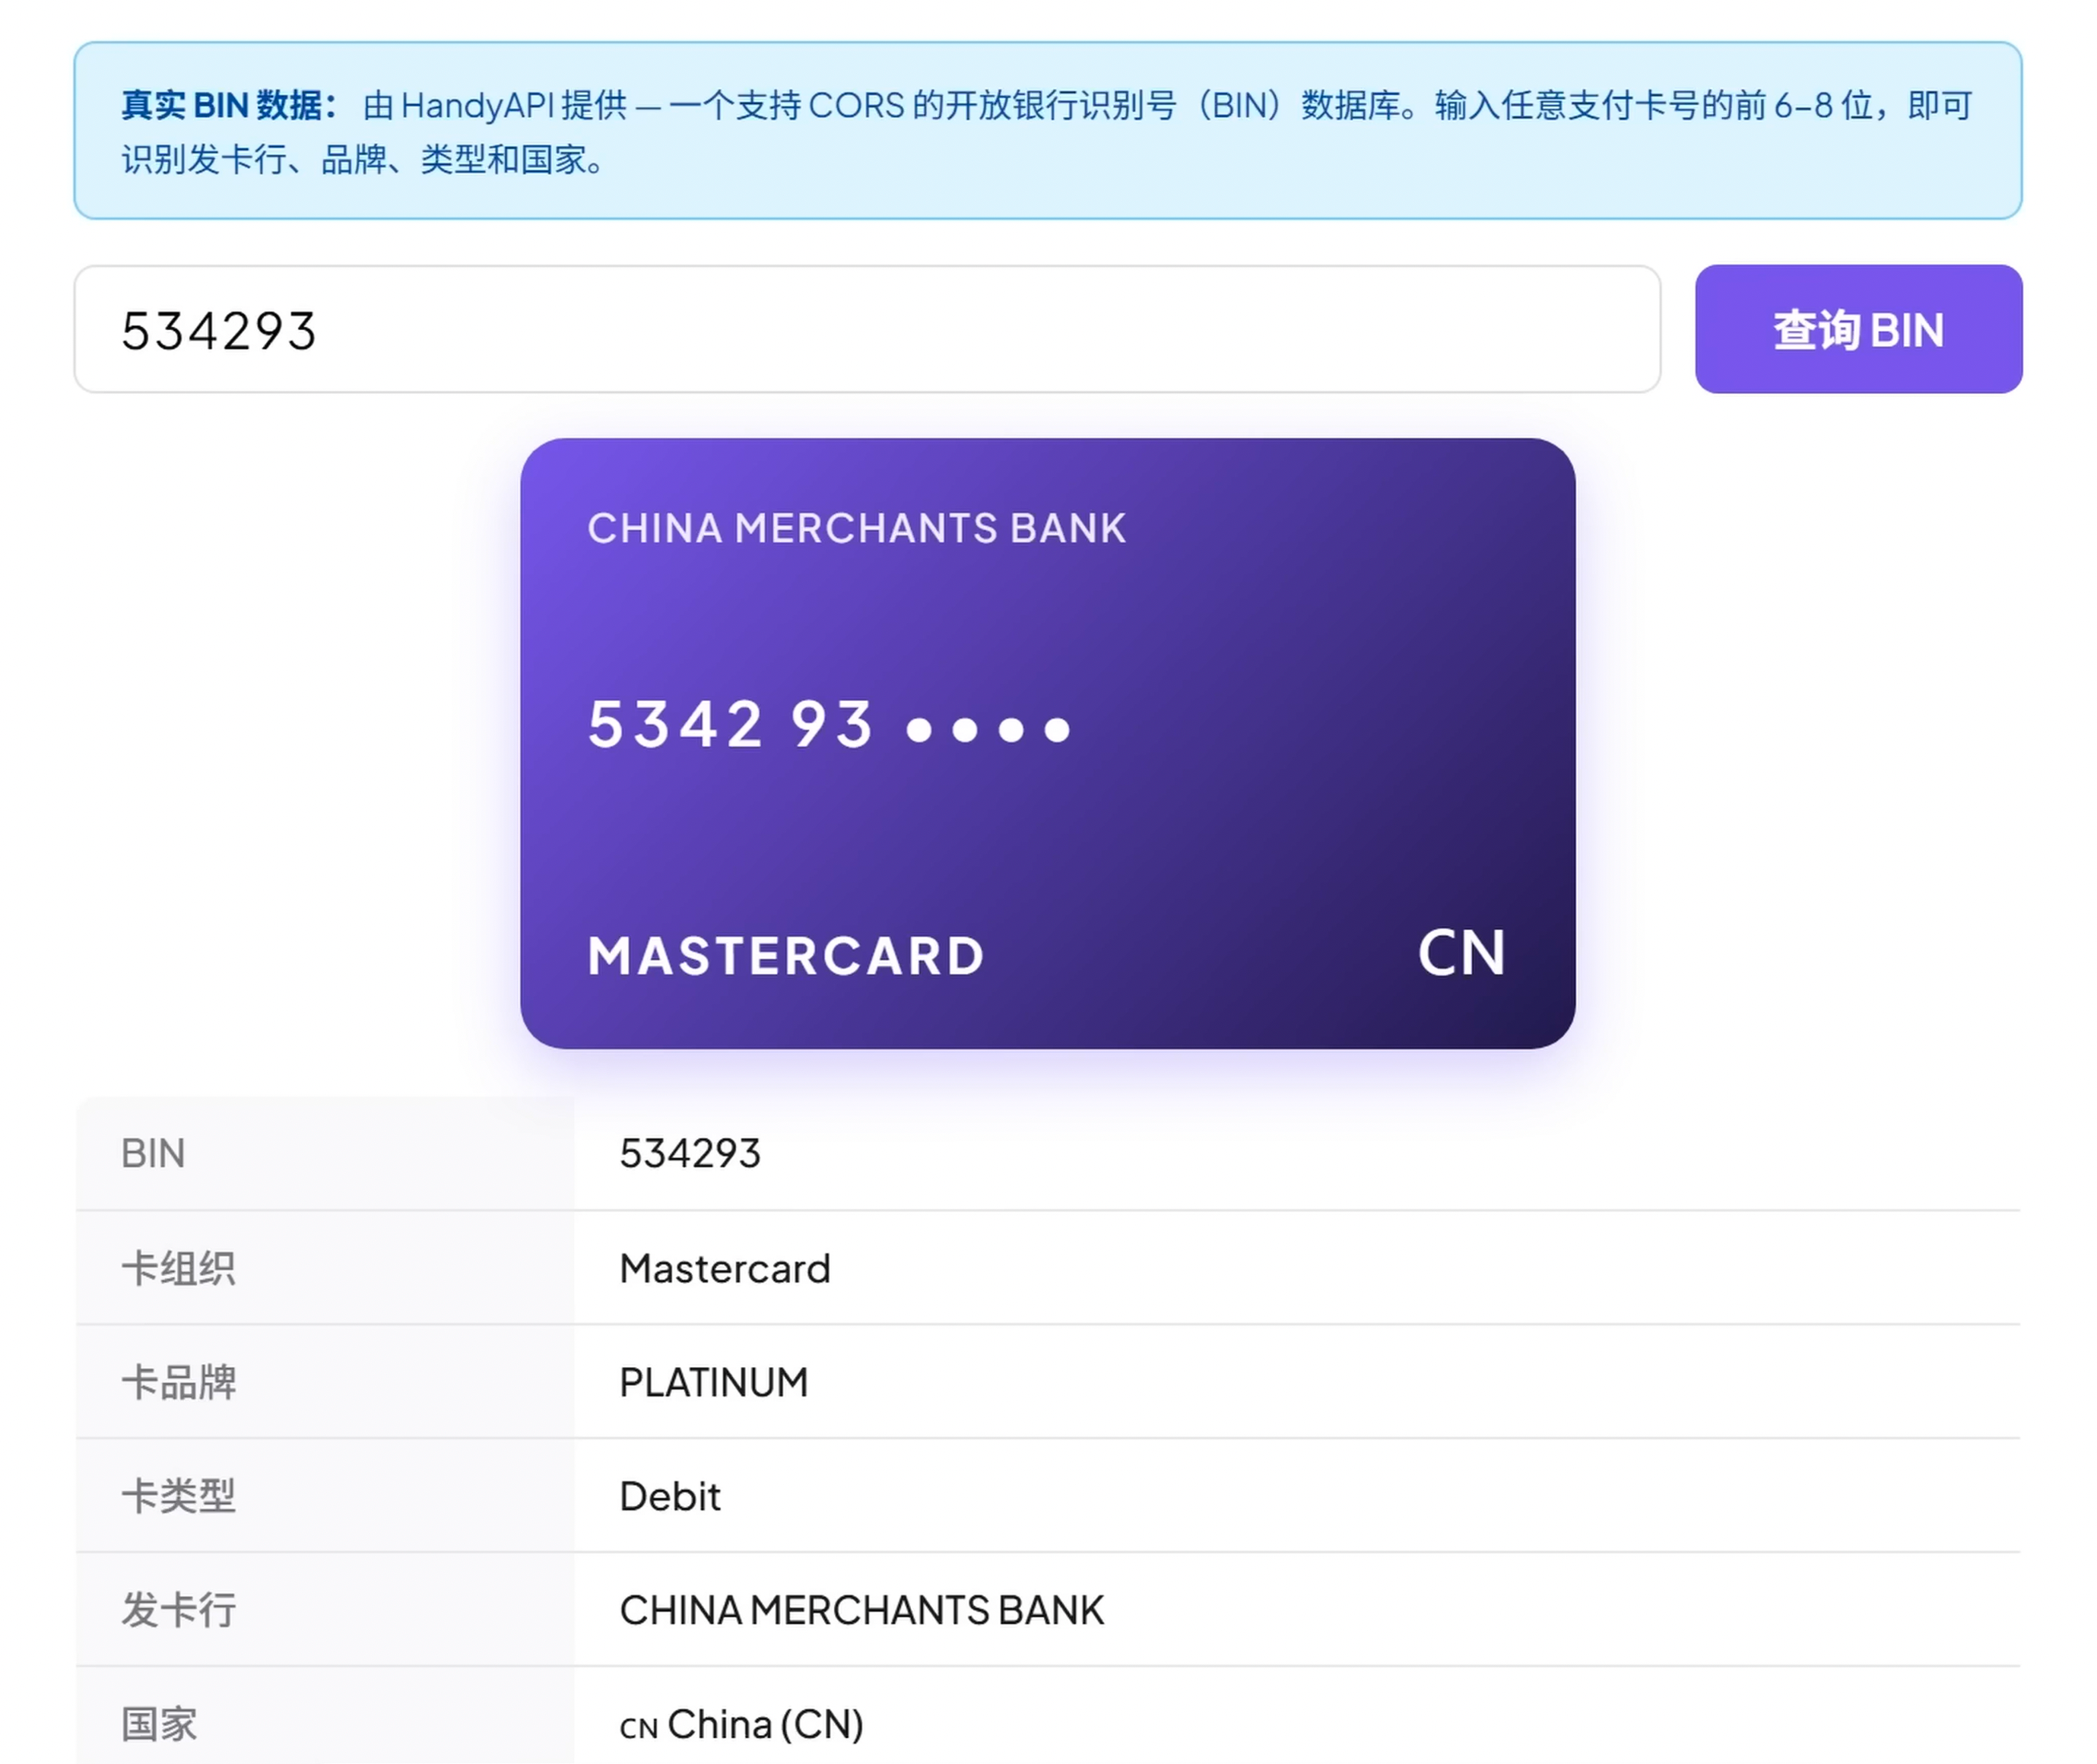The image size is (2097, 1764).
Task: Click the 查询 BIN button
Action: (x=1858, y=329)
